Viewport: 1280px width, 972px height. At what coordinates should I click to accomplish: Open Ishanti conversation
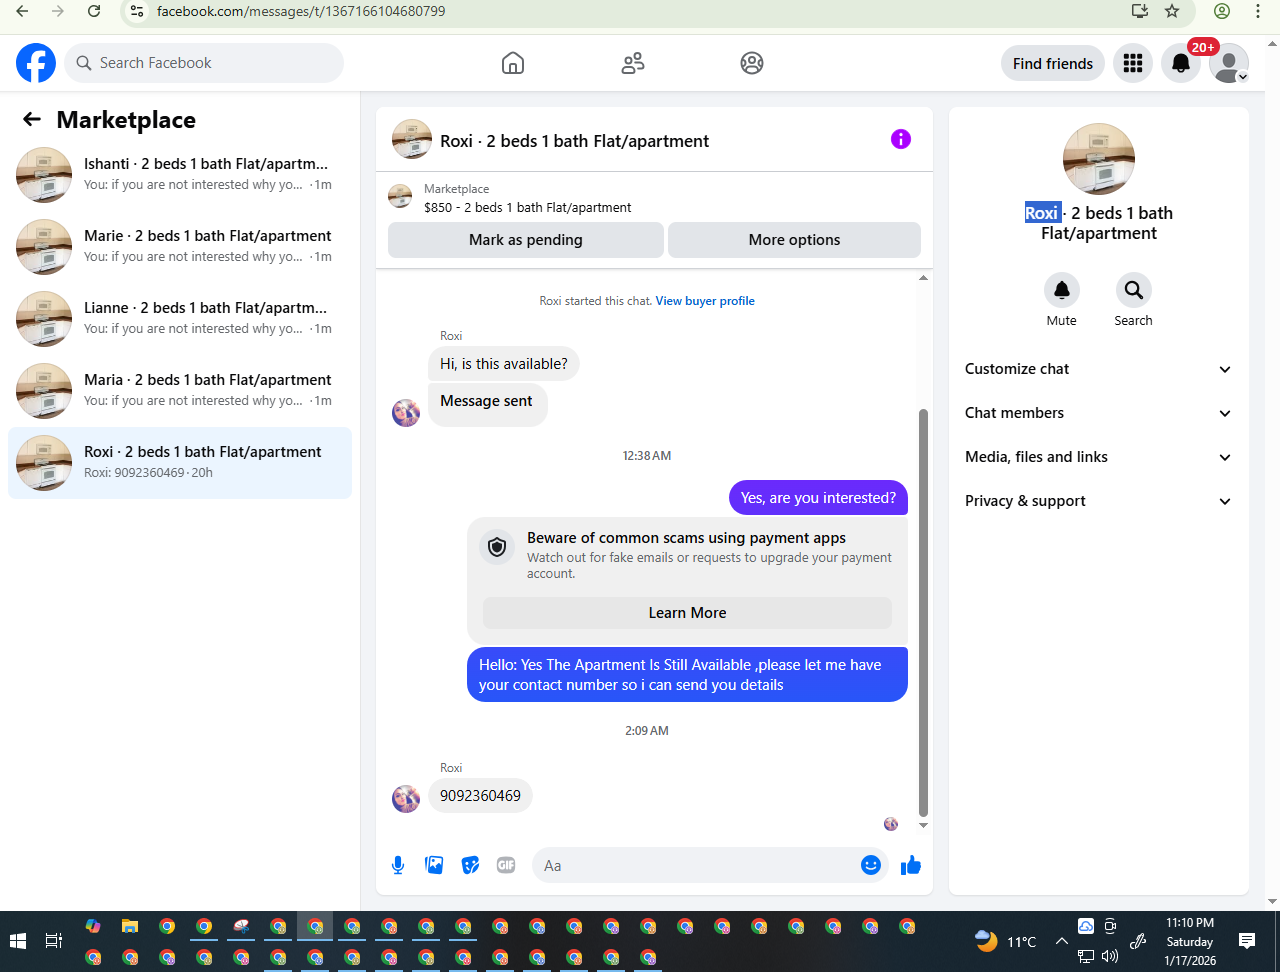[180, 175]
